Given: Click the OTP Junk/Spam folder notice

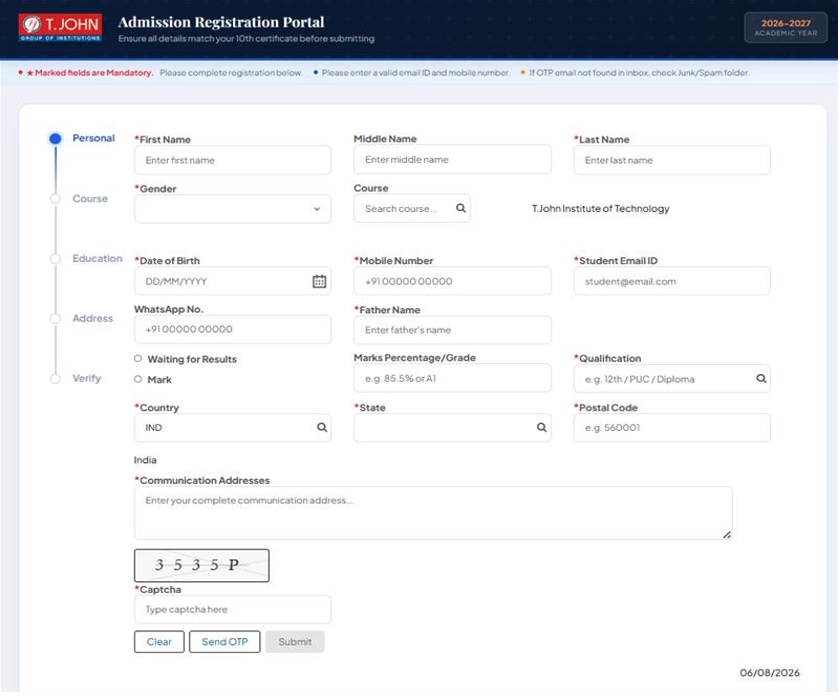Looking at the screenshot, I should coord(639,73).
